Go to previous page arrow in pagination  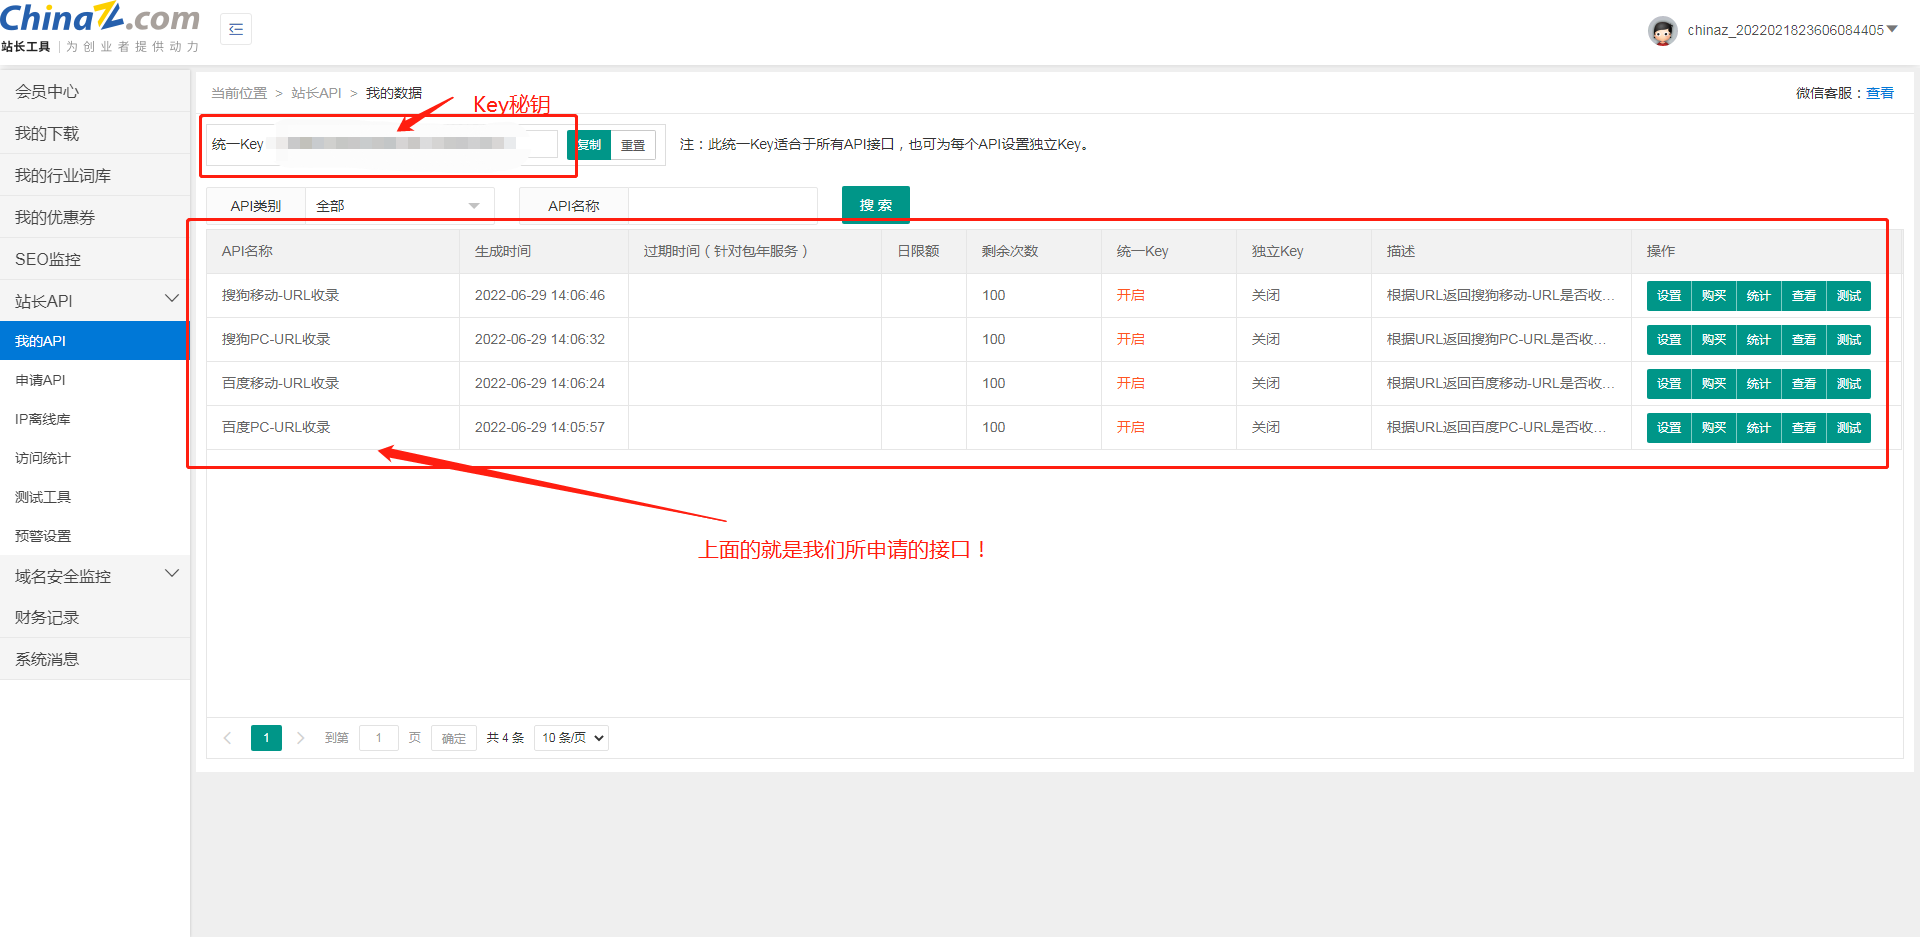(x=228, y=738)
